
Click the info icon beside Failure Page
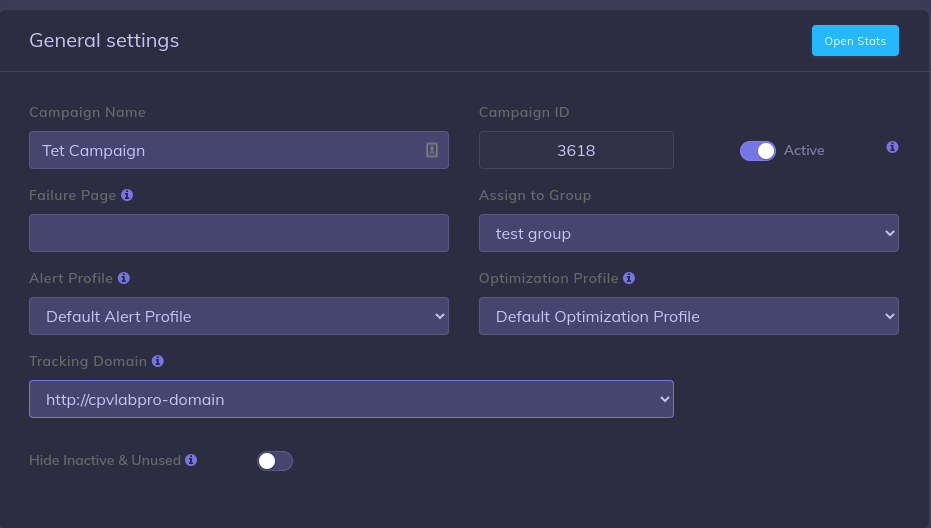[x=127, y=195]
